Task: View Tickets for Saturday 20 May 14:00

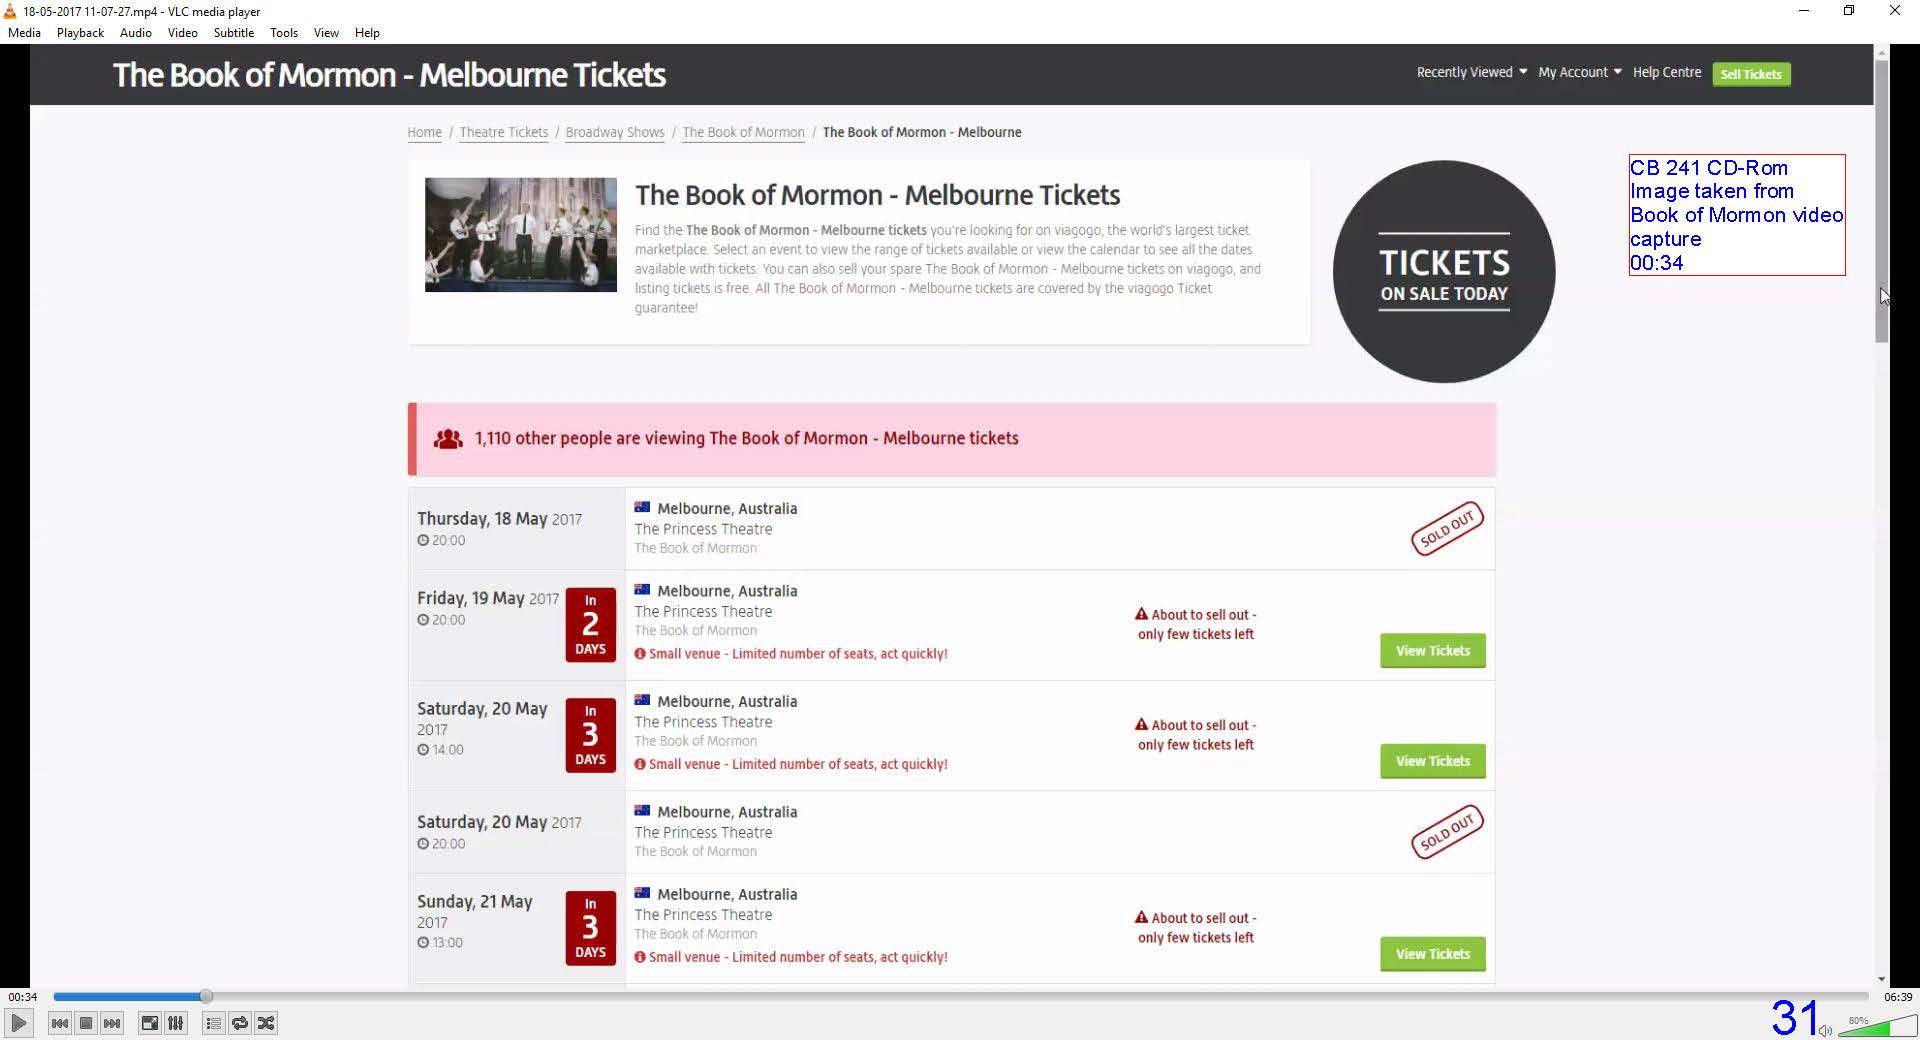Action: coord(1432,761)
